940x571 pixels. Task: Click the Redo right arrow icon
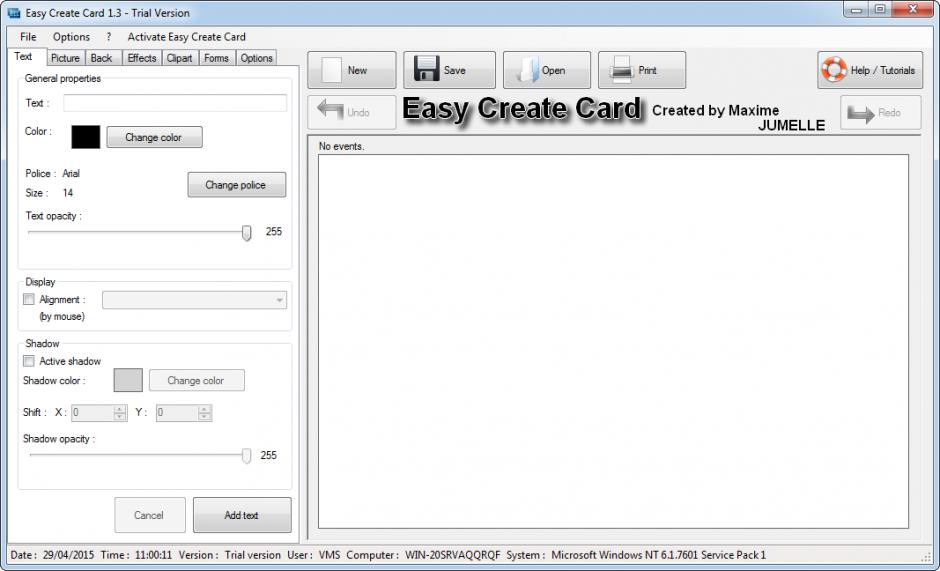coord(861,113)
